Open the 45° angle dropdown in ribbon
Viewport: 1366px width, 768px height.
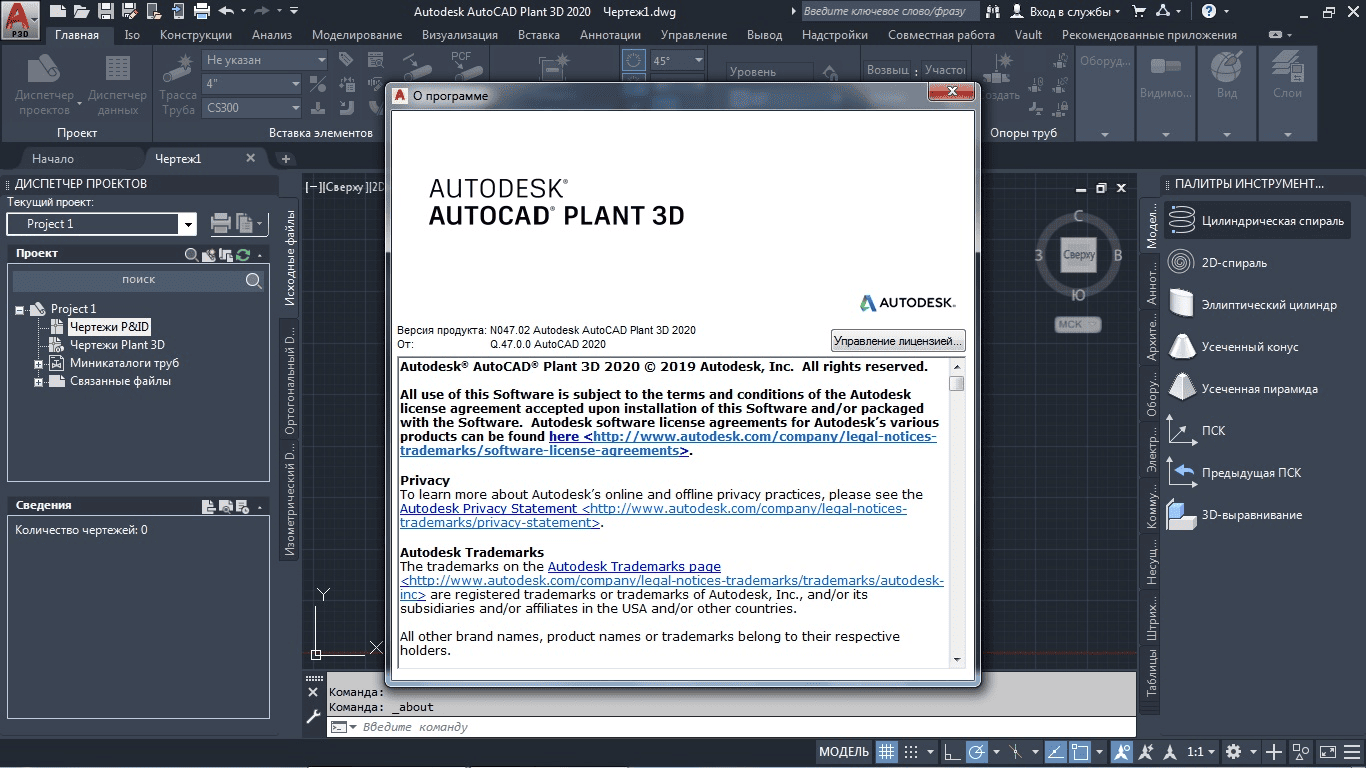pos(679,61)
